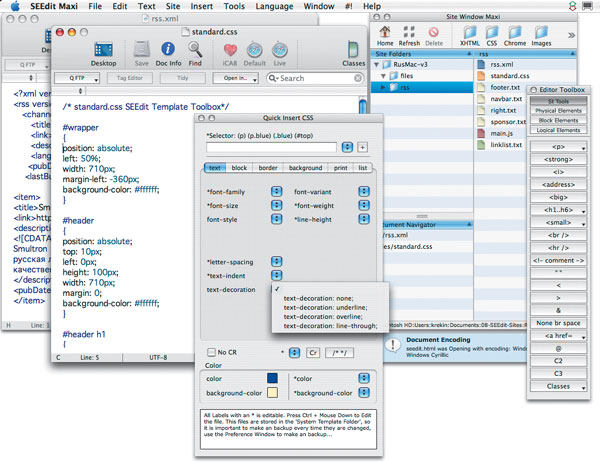Open the Classes icon in toolbar
Viewport: 600px width, 462px height.
tap(353, 50)
